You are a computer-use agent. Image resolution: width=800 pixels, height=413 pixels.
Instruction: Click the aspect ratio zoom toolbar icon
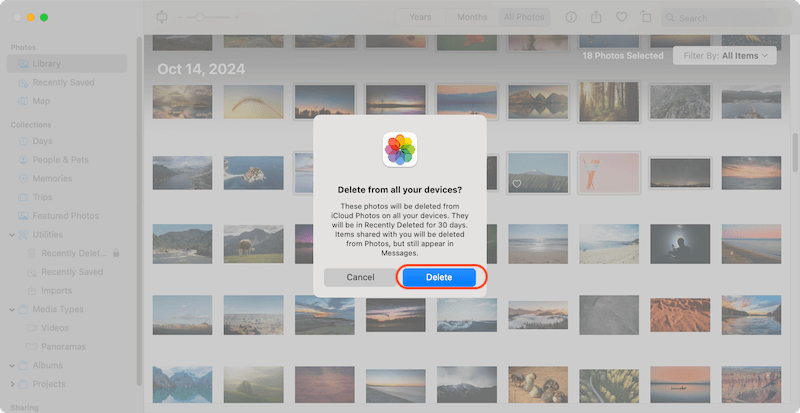tap(162, 17)
